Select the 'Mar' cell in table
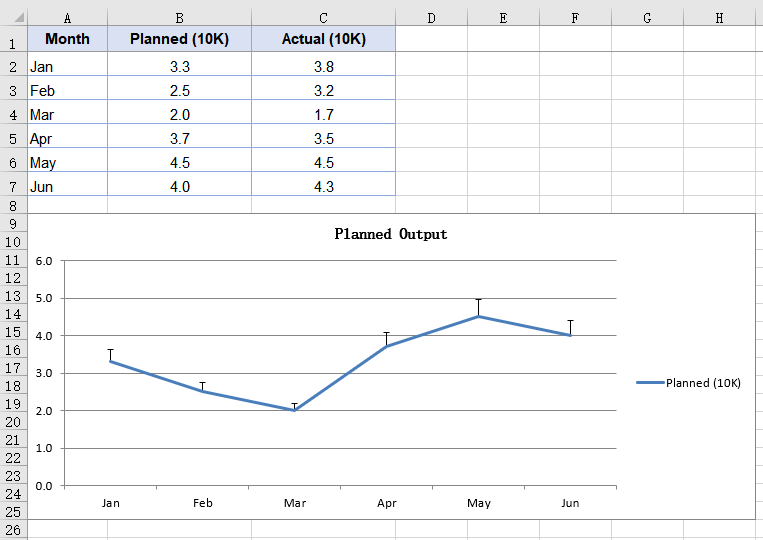The image size is (763, 540). [x=68, y=112]
